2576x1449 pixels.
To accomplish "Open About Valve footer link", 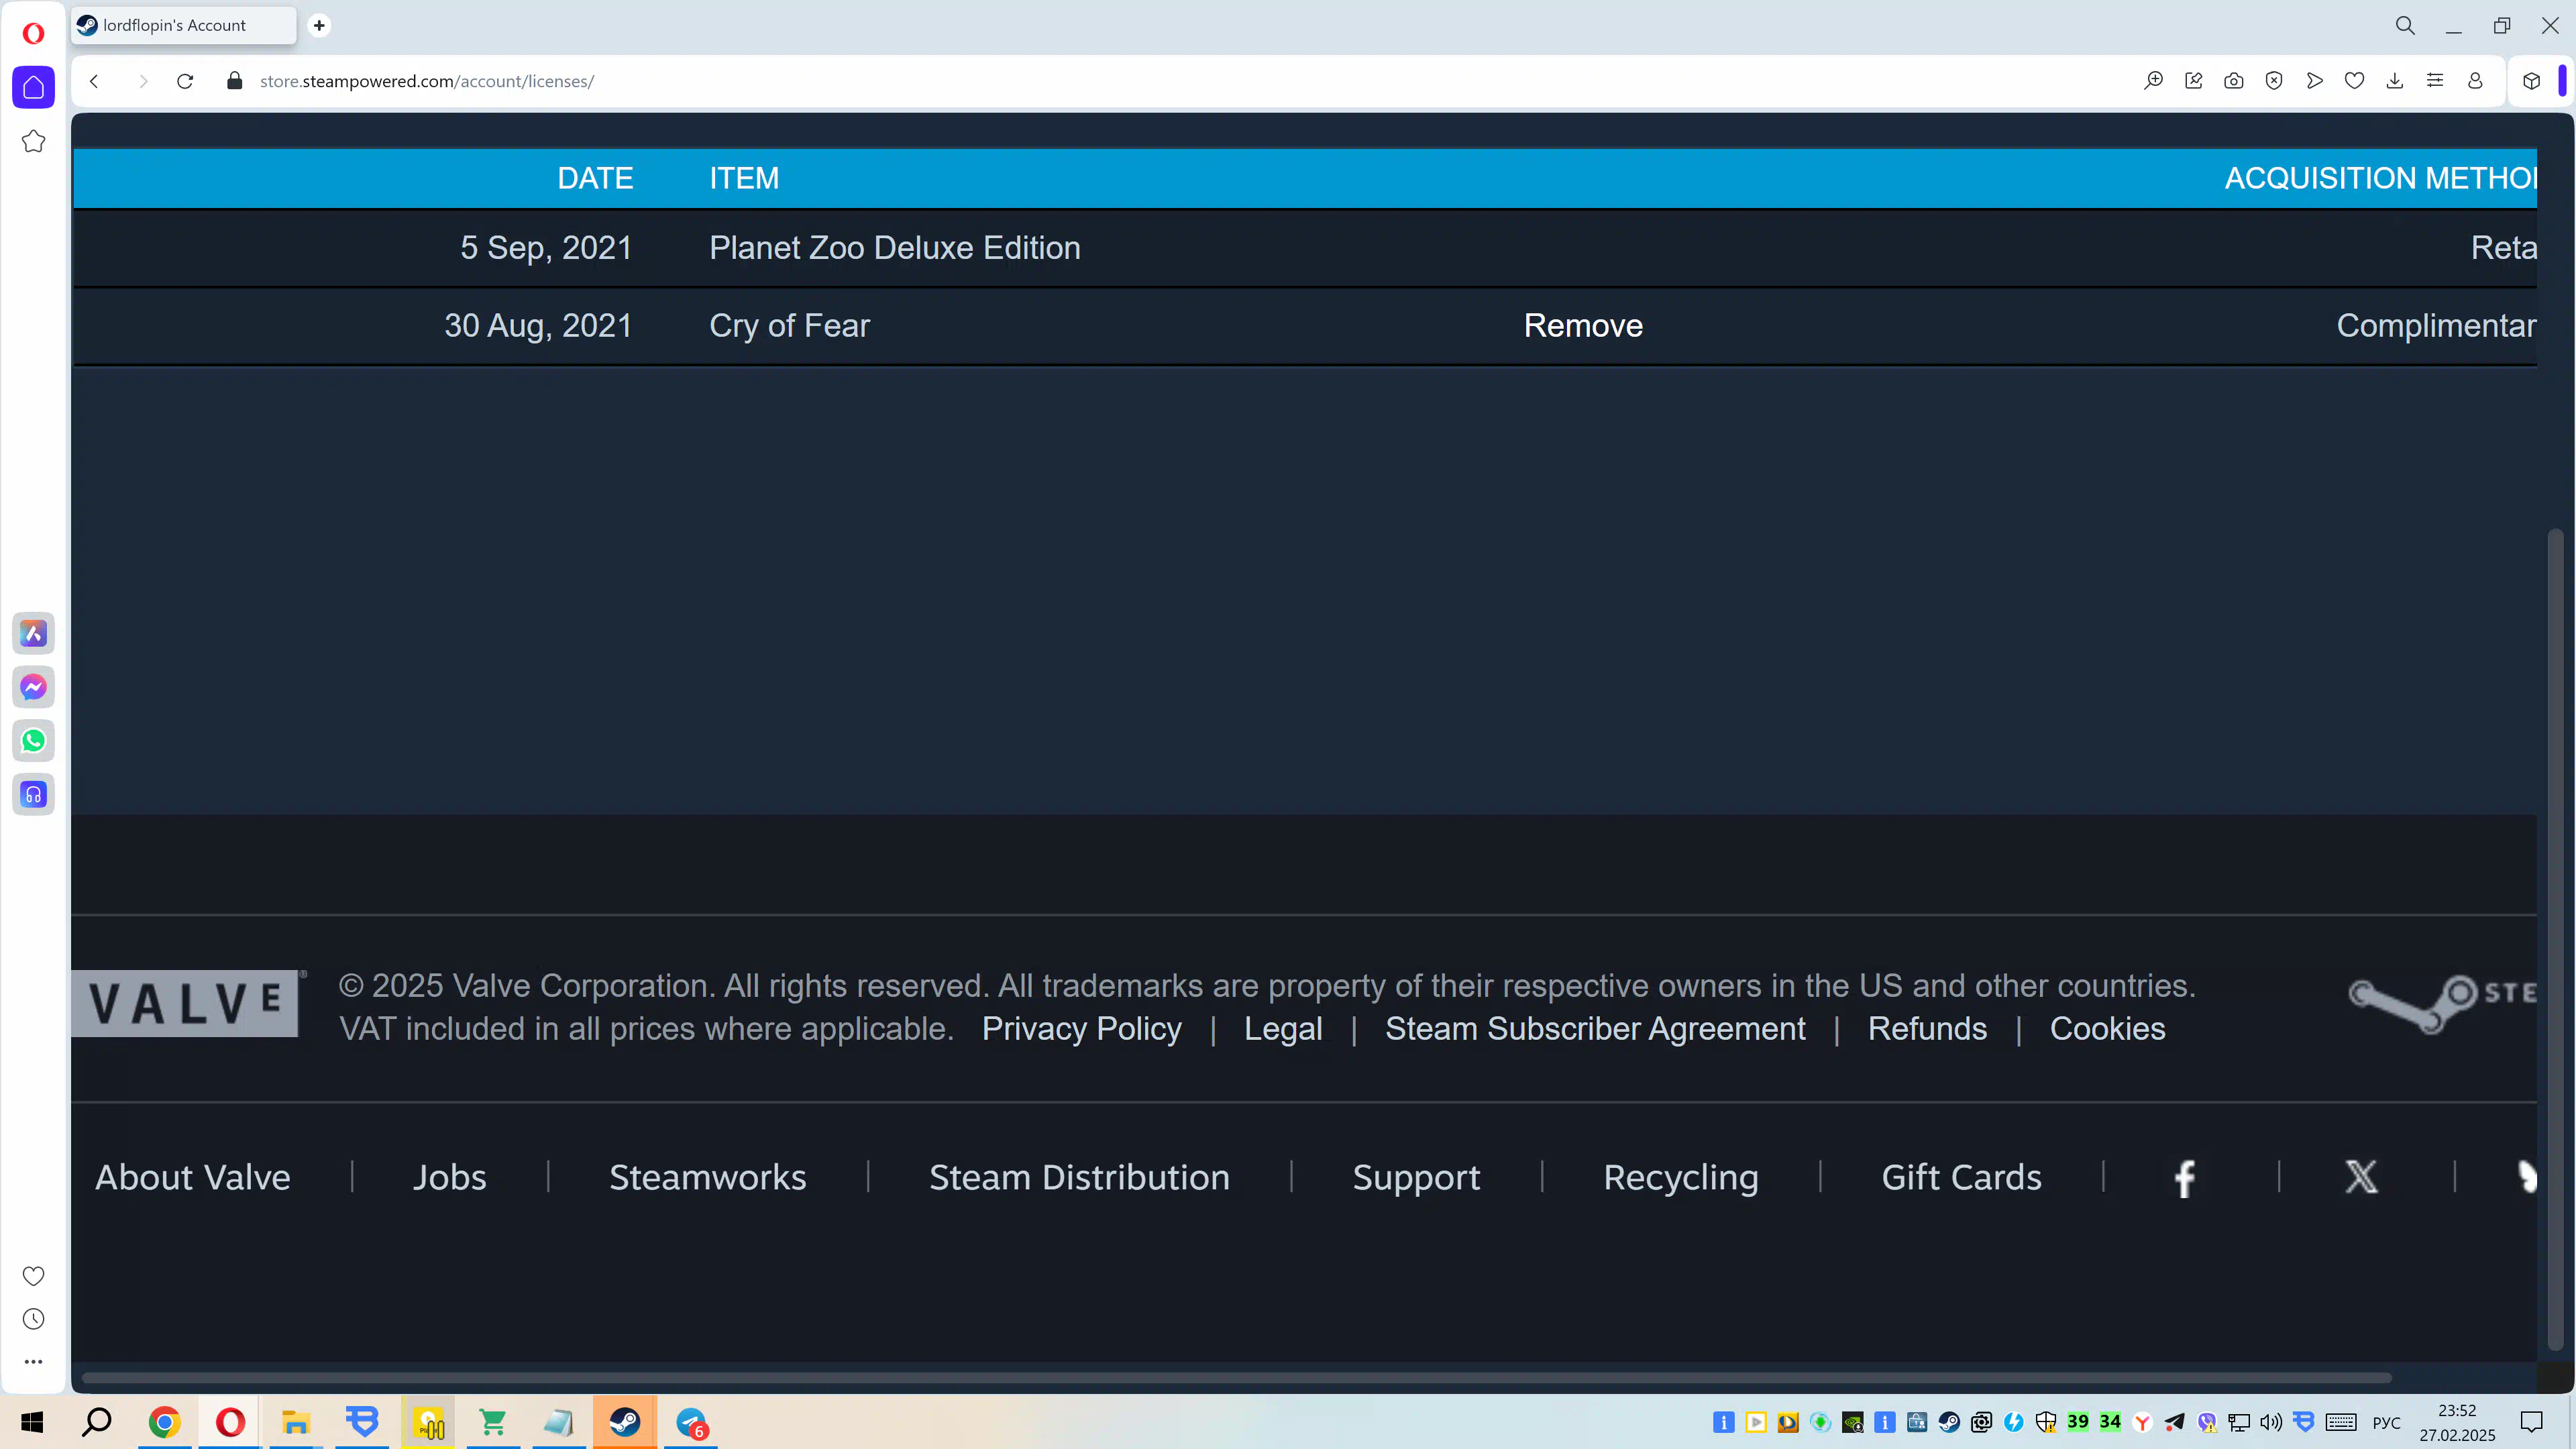I will point(193,1178).
